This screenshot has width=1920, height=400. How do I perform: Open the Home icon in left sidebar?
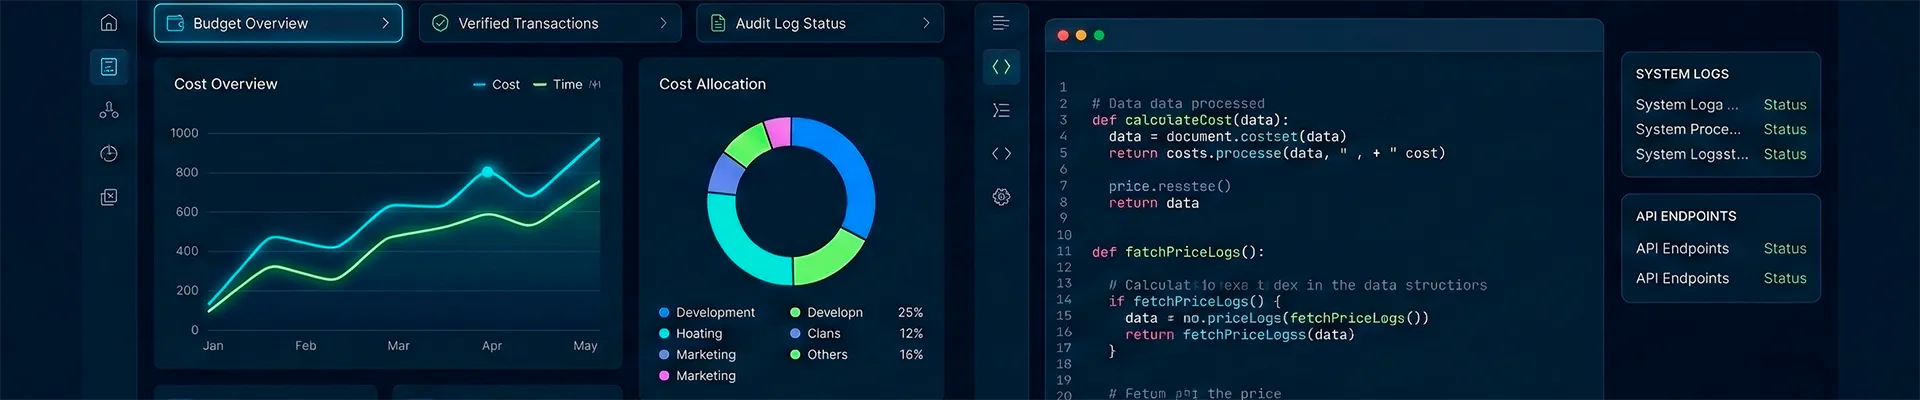(x=109, y=22)
